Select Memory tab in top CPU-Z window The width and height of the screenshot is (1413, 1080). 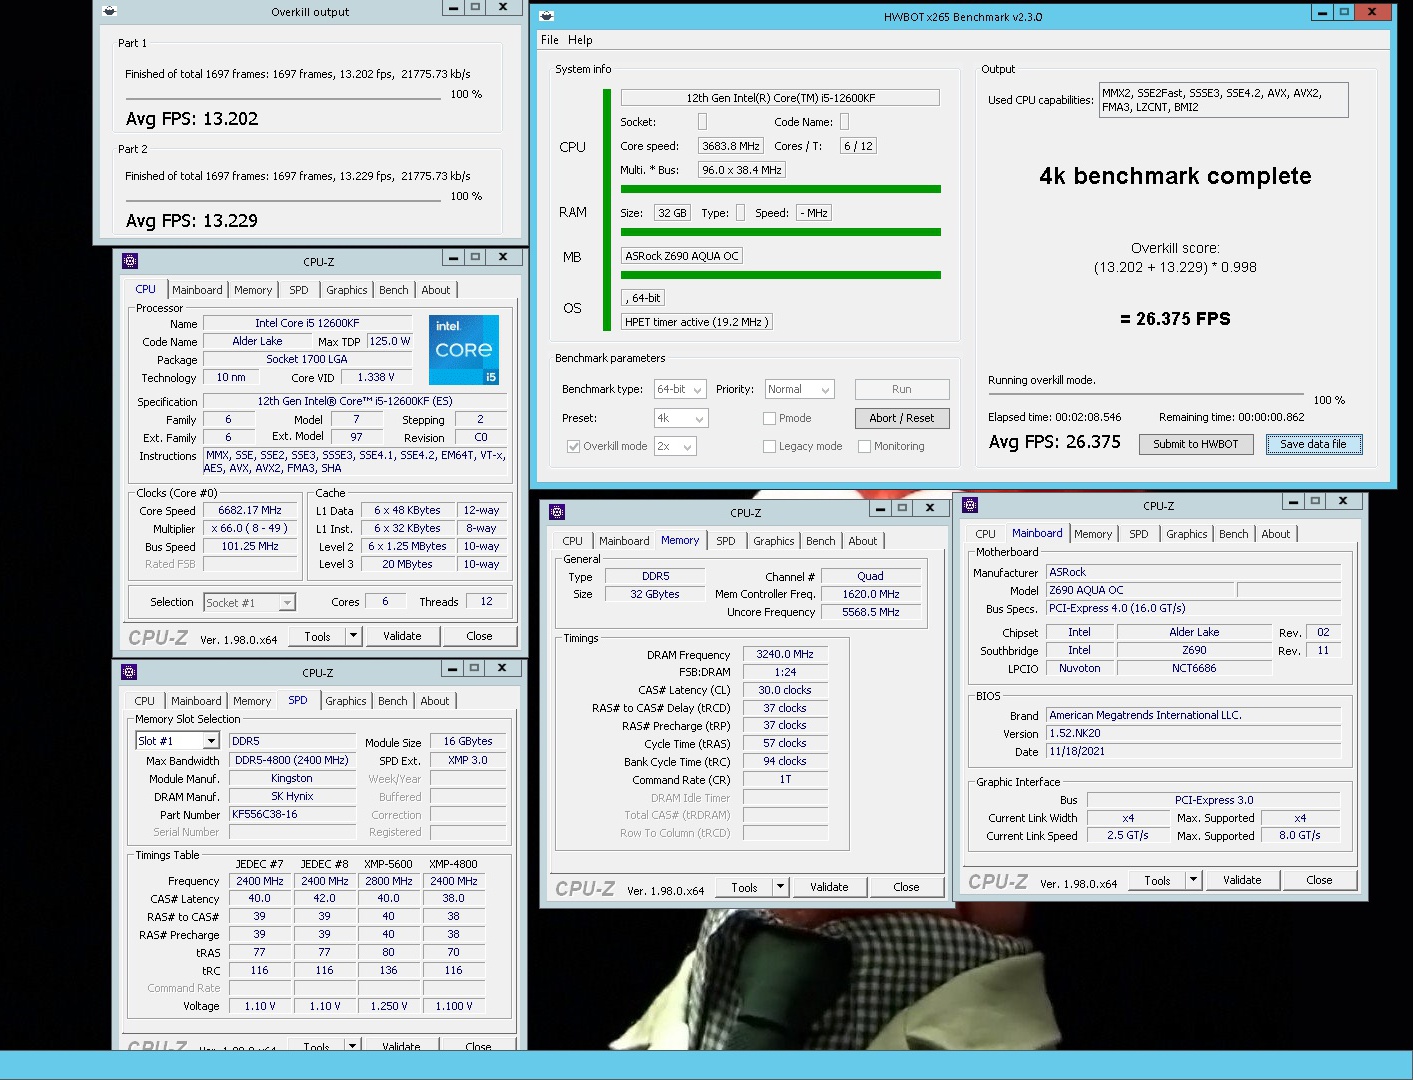(253, 290)
